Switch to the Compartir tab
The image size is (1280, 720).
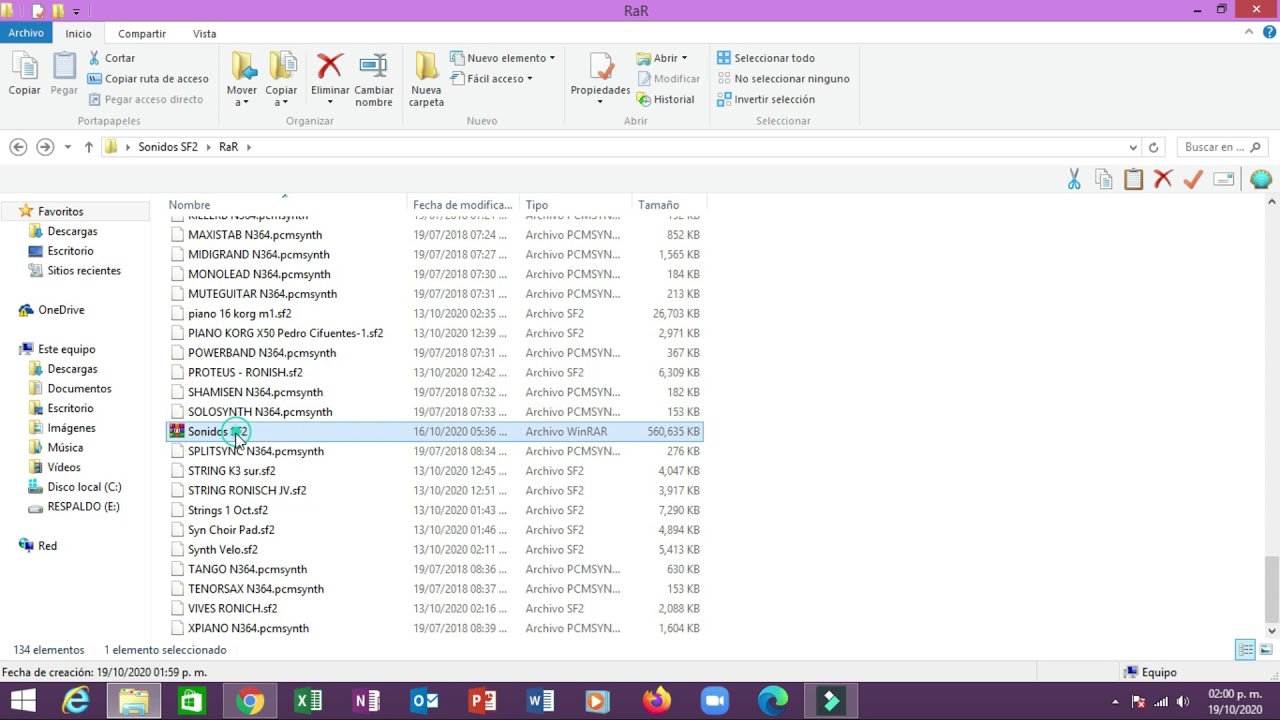coord(142,34)
